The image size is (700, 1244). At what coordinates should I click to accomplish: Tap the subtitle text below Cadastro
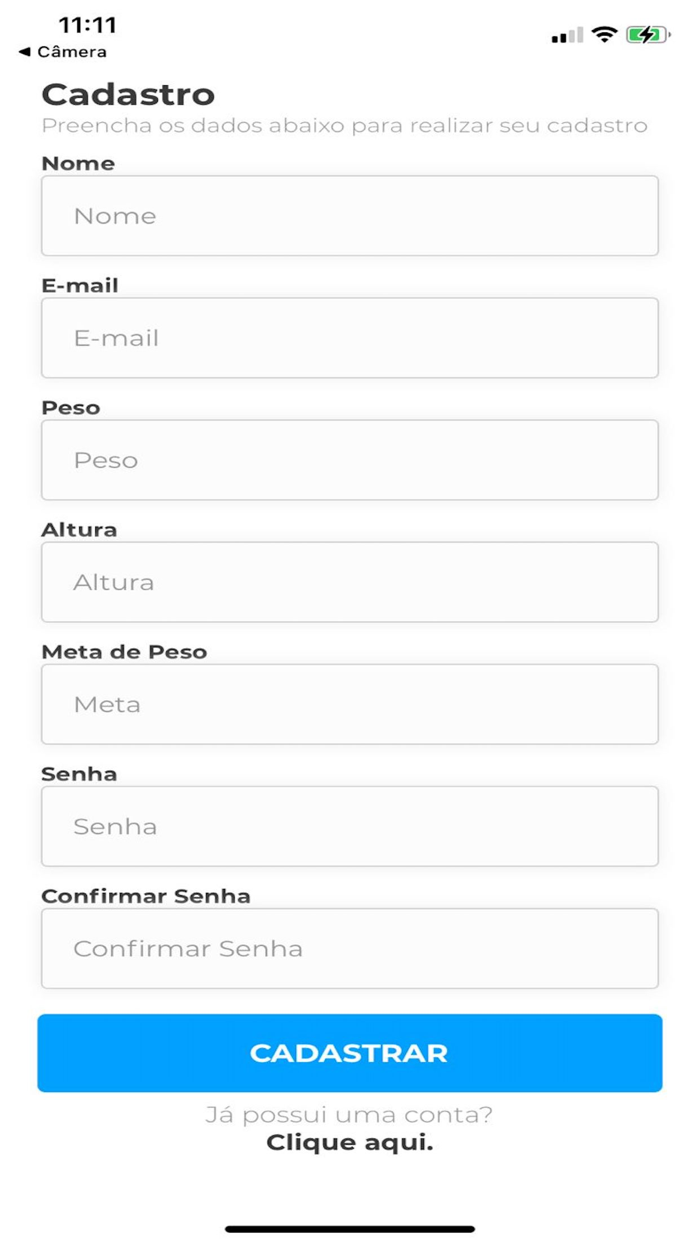[345, 126]
